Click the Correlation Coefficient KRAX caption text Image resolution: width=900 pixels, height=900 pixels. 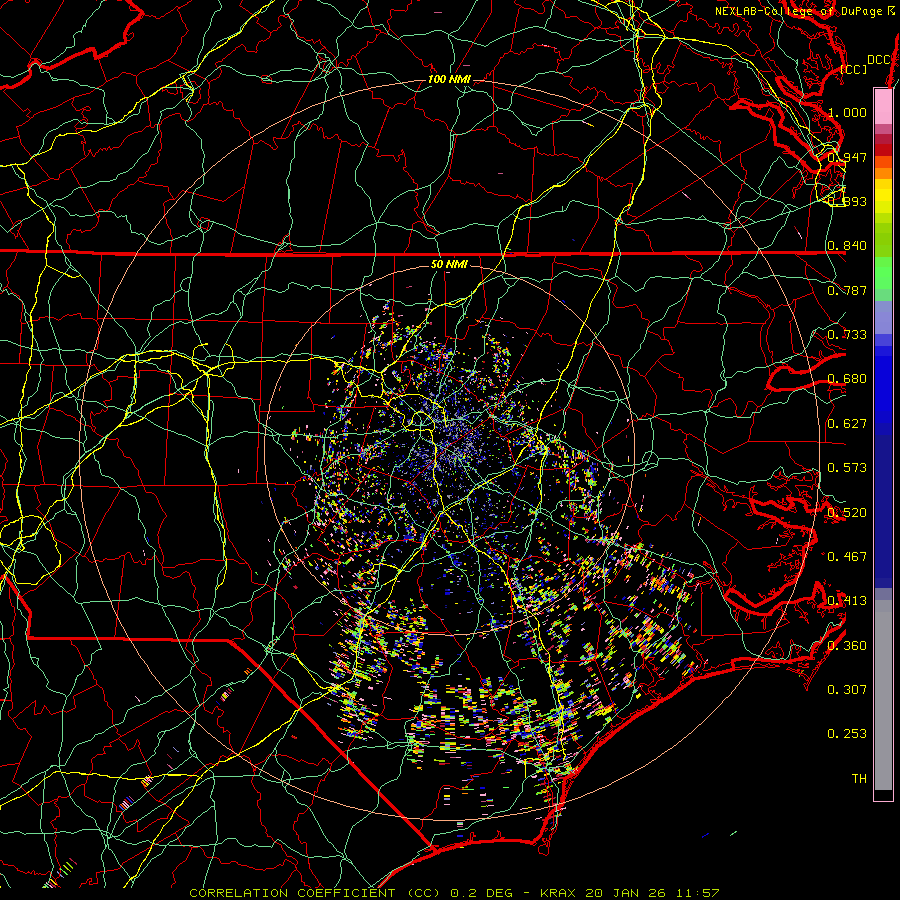click(x=454, y=893)
